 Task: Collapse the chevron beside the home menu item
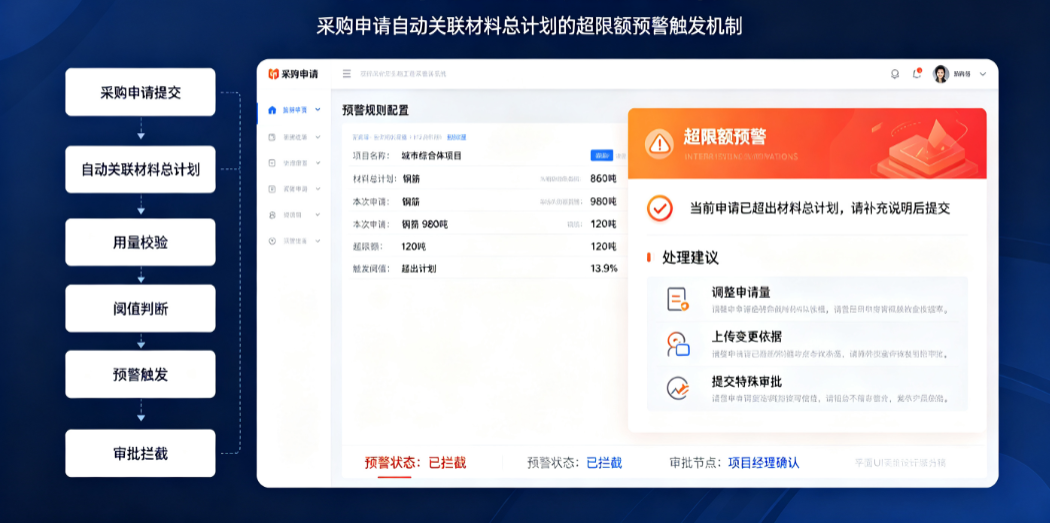317,109
